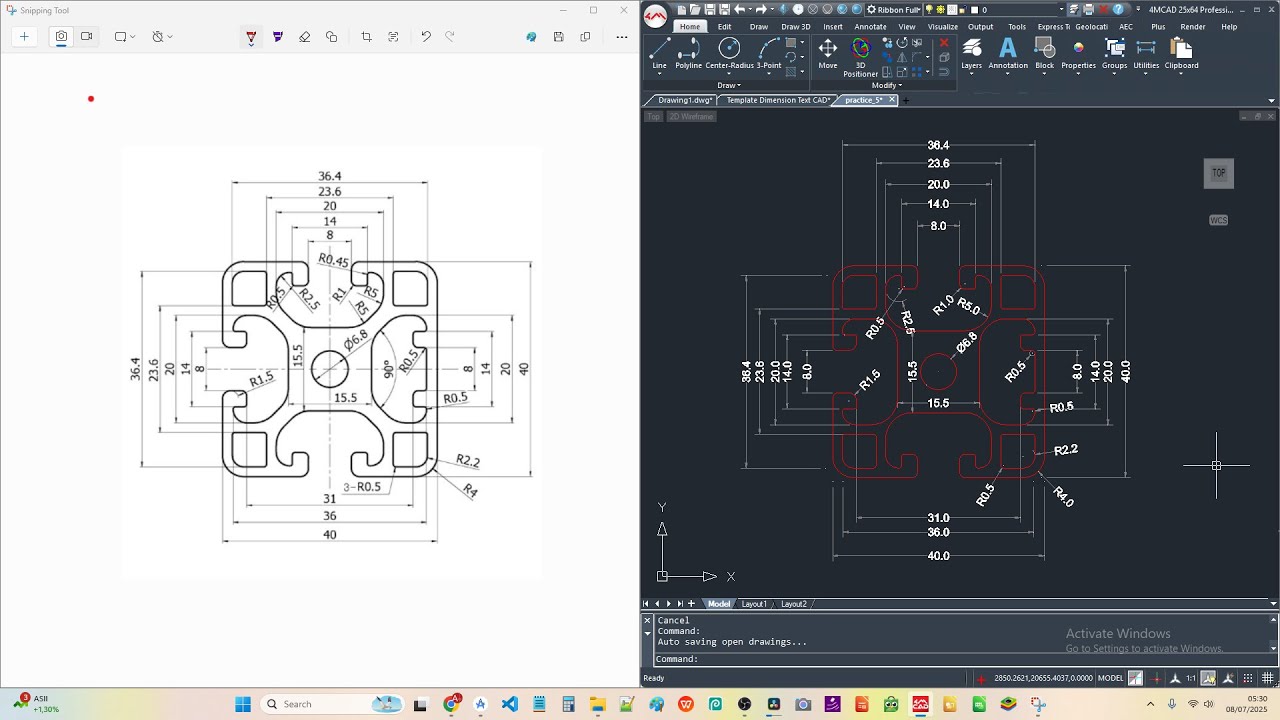Open the Ribbon Full workspace dropdown
Viewport: 1280px width, 720px height.
point(893,10)
